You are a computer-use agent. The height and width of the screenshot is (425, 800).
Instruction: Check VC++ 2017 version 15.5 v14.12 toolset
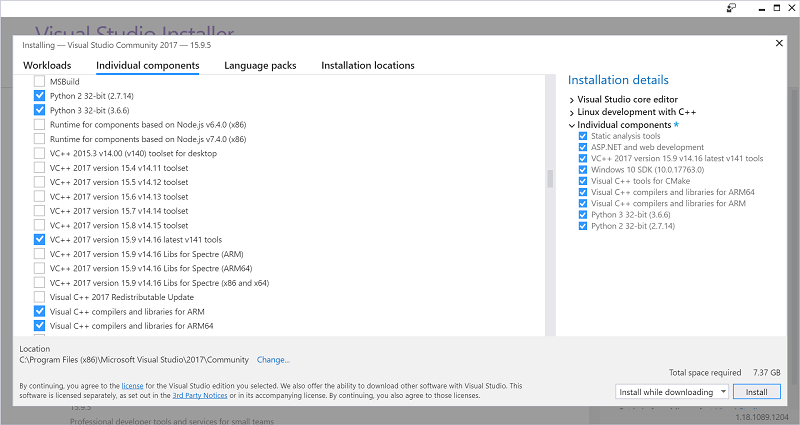coord(39,182)
